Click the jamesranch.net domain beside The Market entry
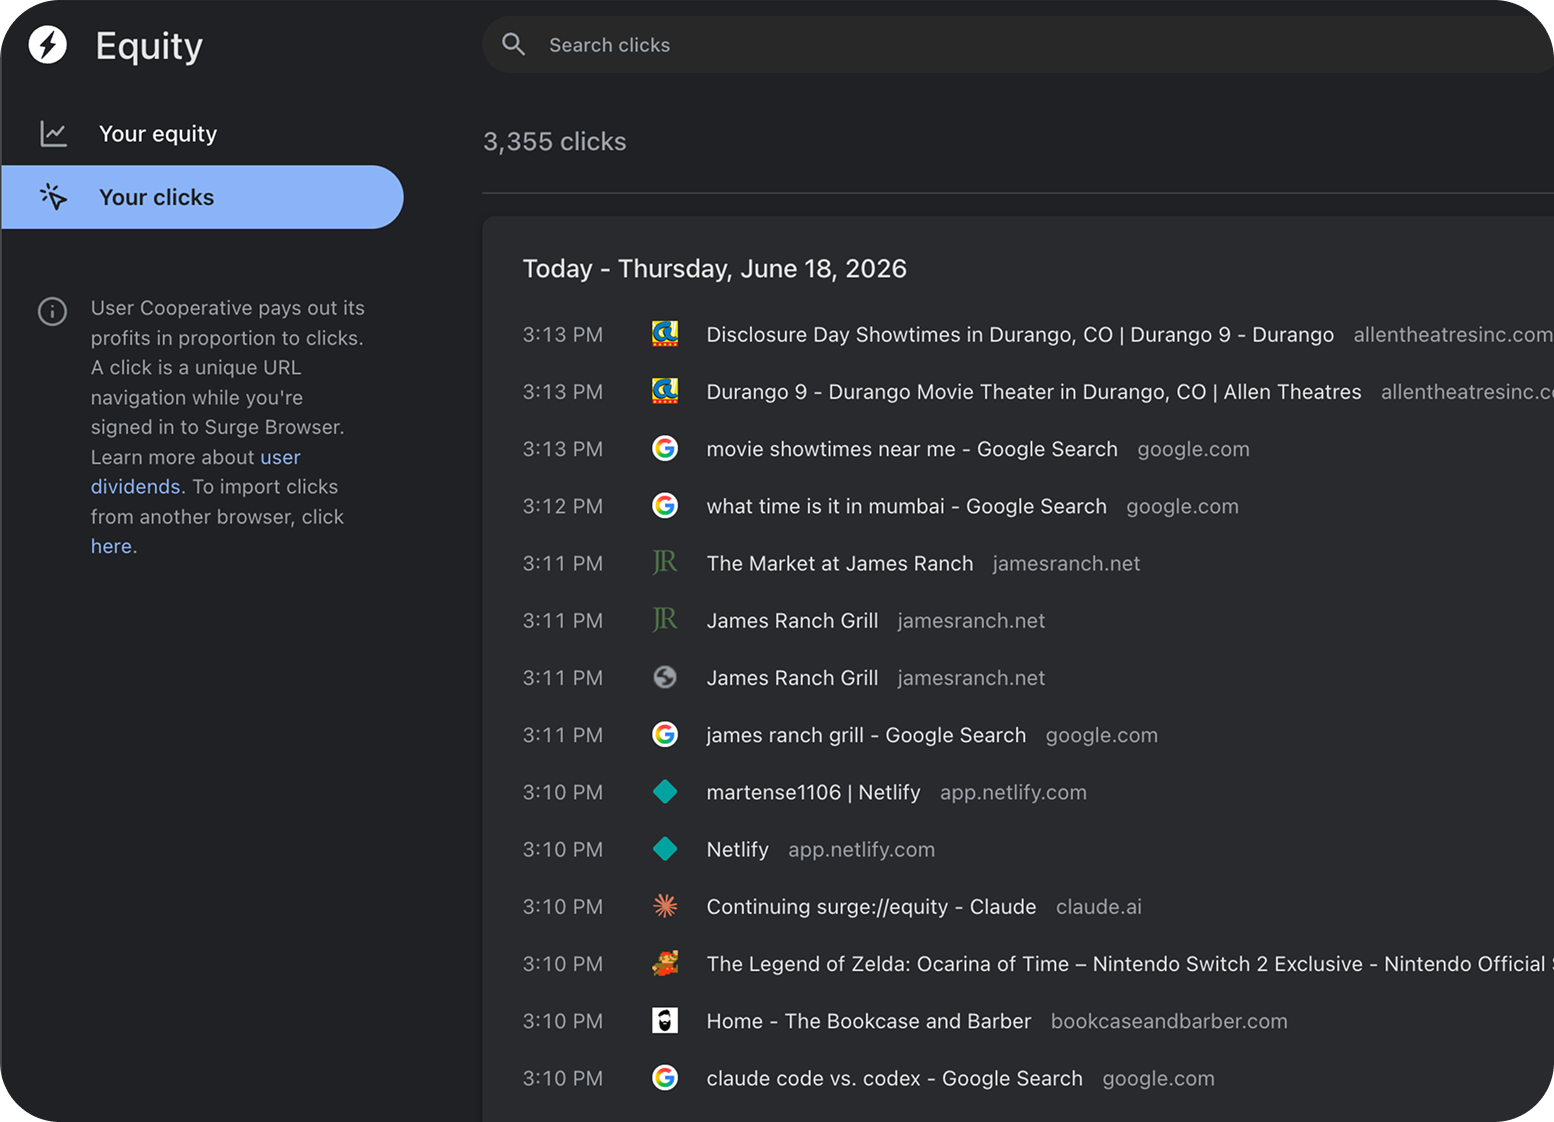 (x=1066, y=564)
